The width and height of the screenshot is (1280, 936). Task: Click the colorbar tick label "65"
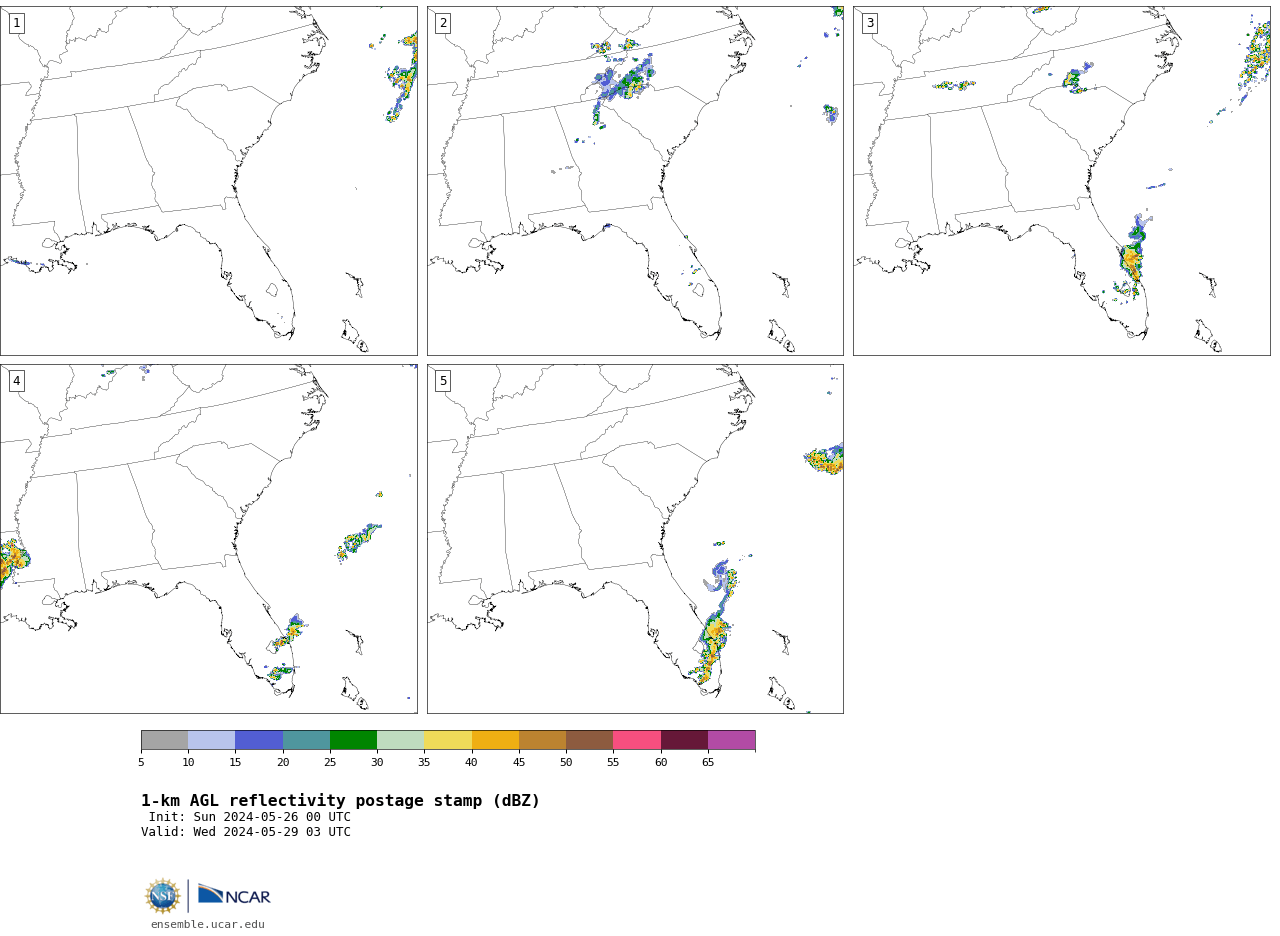point(708,763)
